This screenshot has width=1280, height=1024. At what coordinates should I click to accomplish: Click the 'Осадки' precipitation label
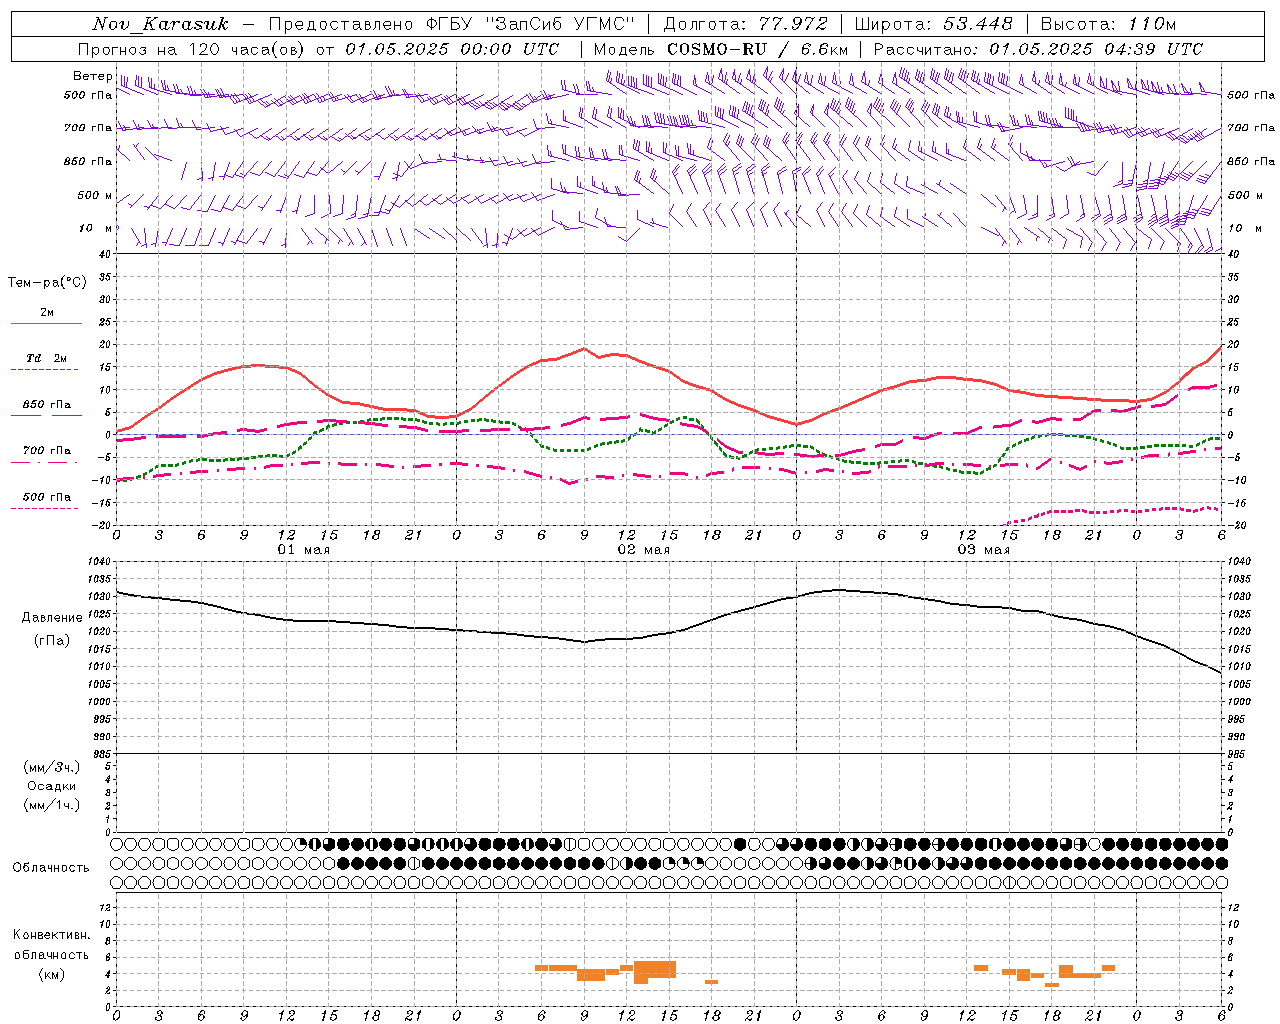51,786
